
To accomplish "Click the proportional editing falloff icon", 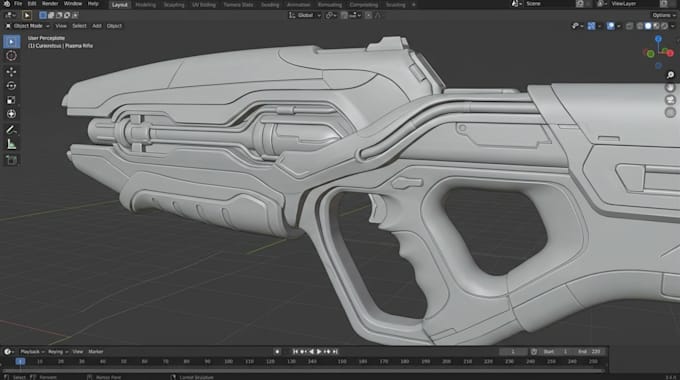I will pyautogui.click(x=378, y=16).
